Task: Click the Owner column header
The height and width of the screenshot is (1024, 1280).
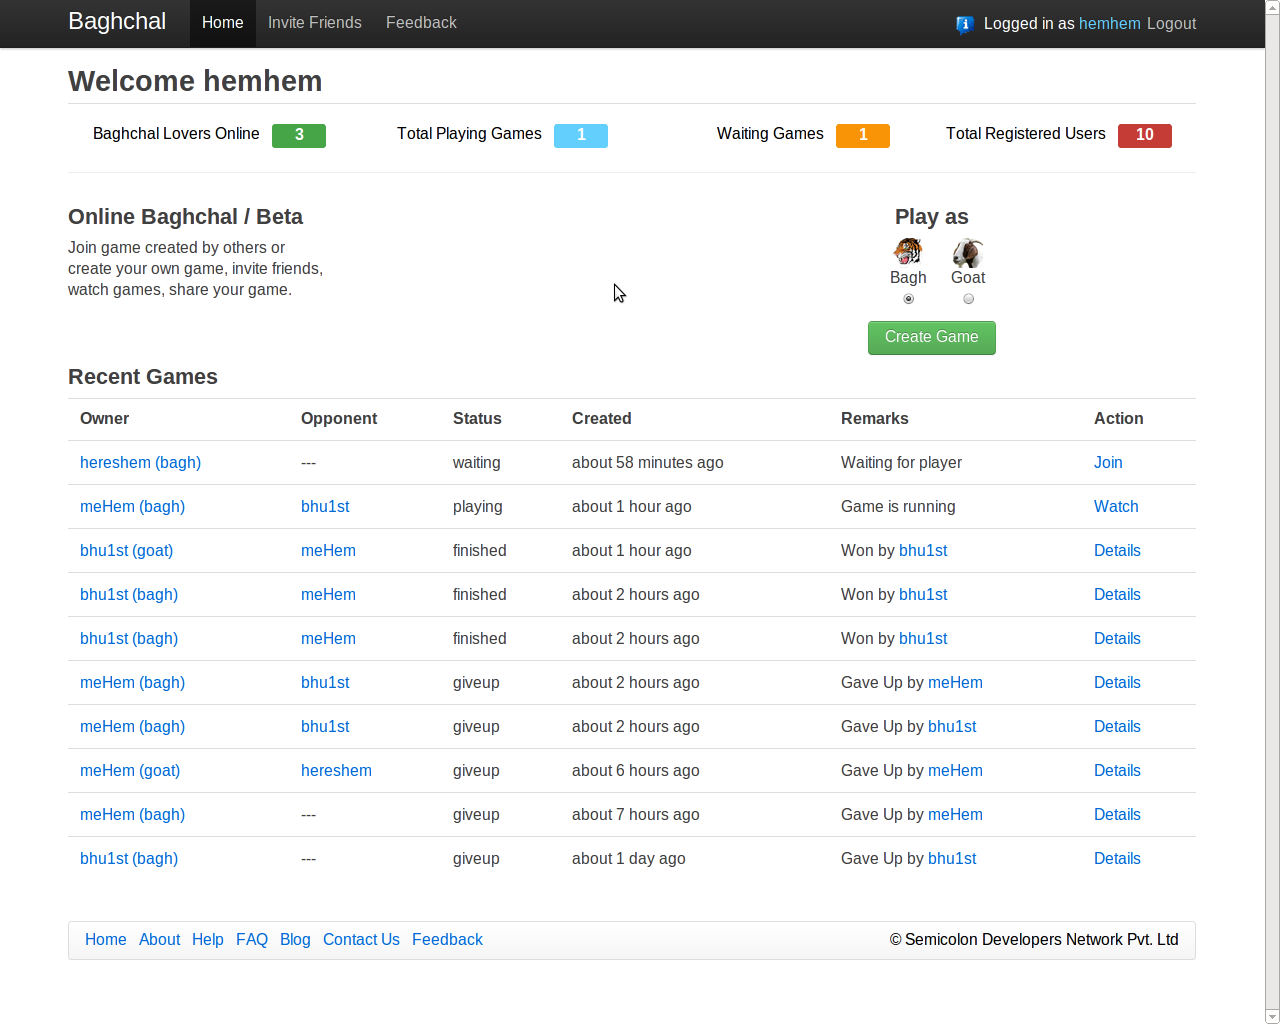Action: 104,419
